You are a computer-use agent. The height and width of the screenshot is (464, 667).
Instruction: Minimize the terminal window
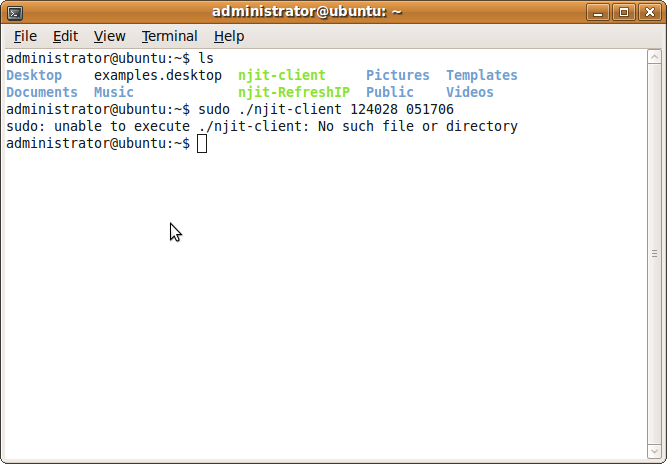pos(598,12)
